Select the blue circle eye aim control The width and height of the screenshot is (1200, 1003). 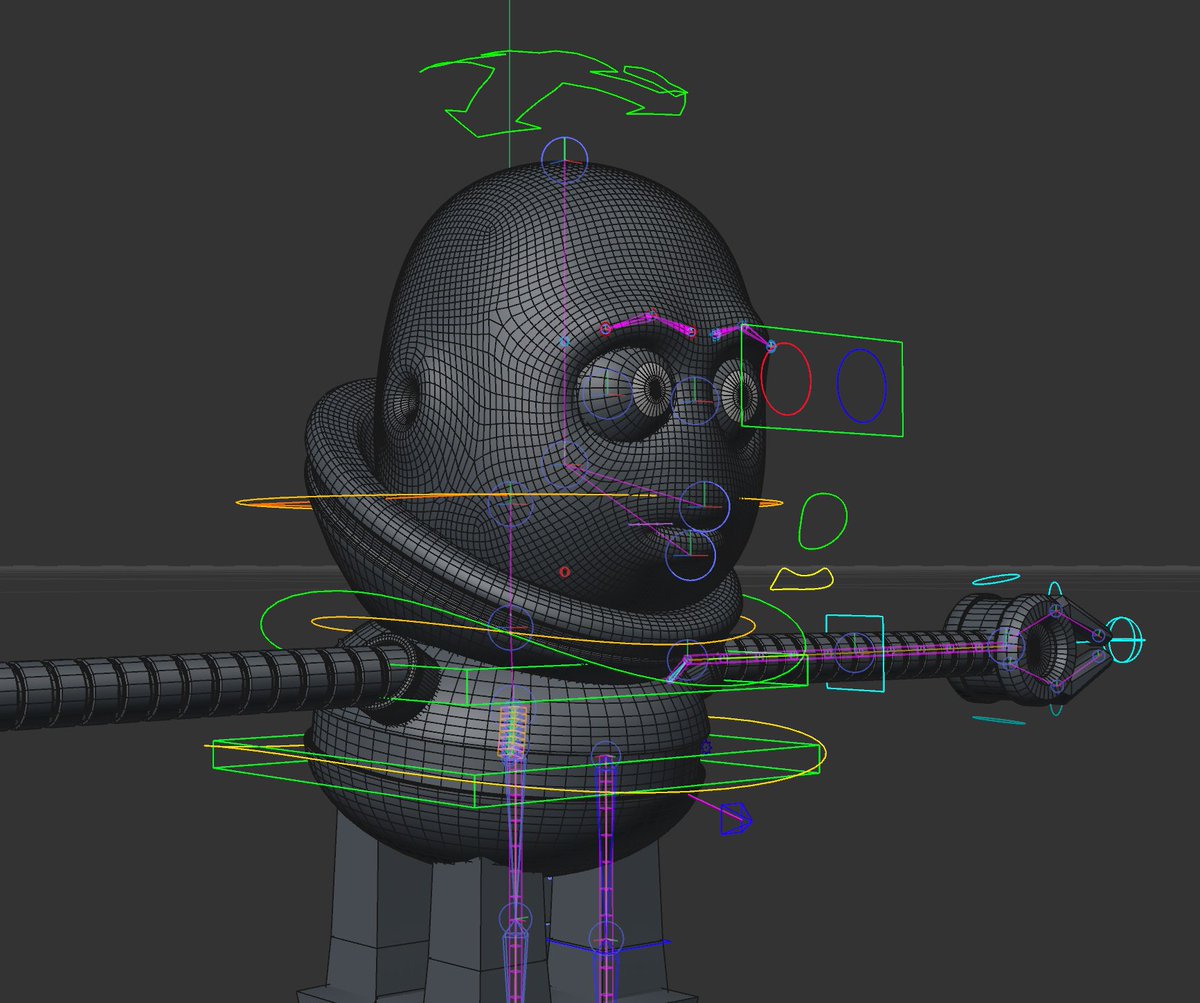click(862, 385)
